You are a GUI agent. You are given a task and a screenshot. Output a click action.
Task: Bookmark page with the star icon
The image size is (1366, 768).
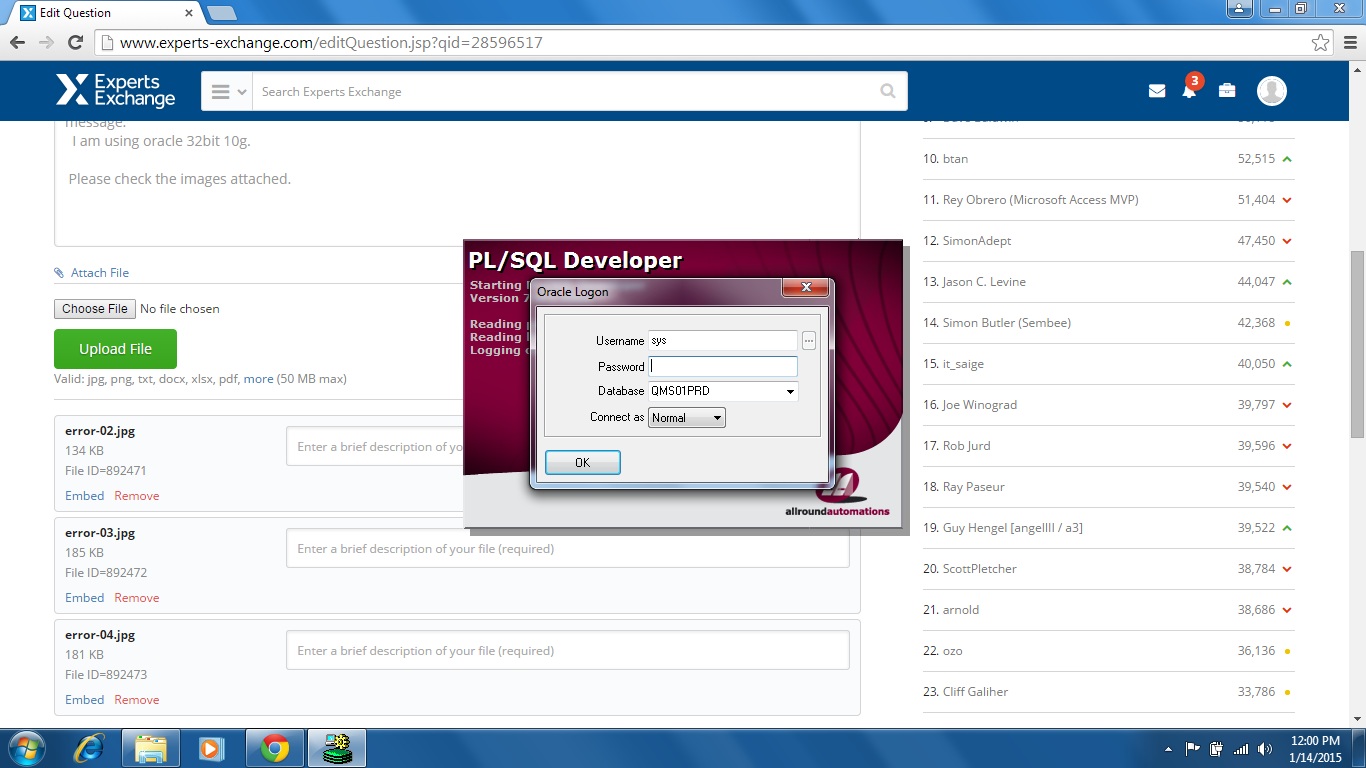click(1321, 43)
